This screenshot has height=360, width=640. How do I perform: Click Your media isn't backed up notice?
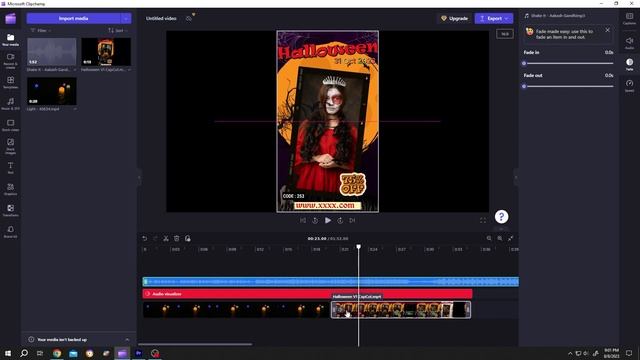(x=62, y=340)
